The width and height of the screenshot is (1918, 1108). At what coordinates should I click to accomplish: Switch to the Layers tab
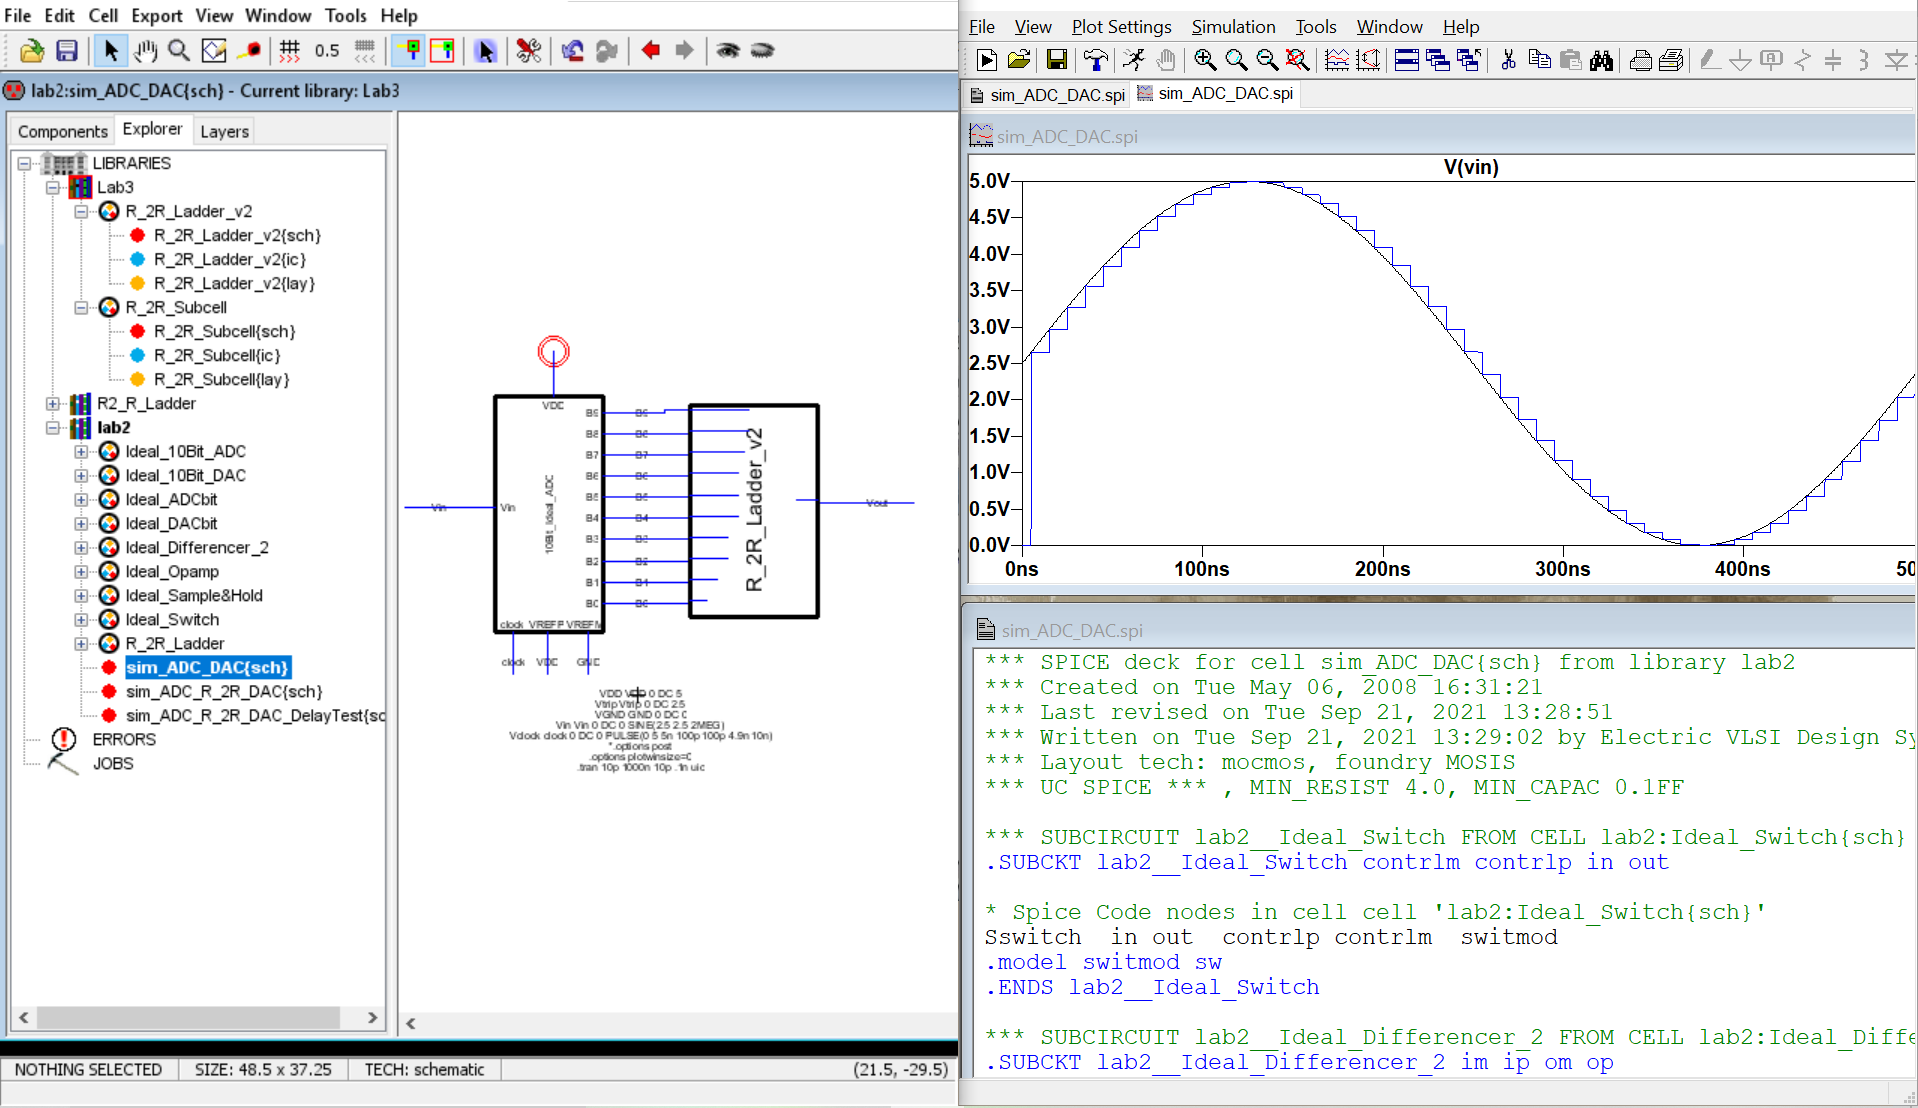coord(224,131)
